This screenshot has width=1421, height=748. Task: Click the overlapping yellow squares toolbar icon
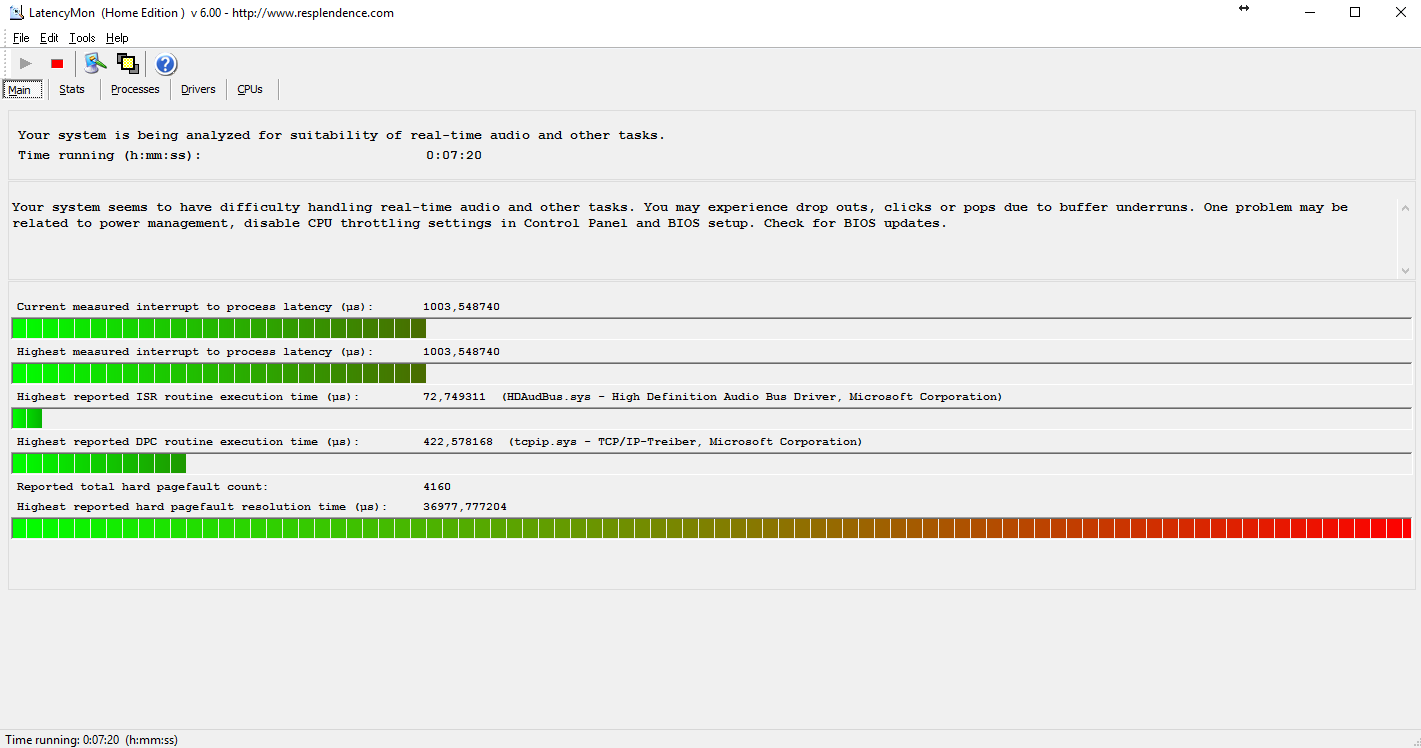pos(128,64)
